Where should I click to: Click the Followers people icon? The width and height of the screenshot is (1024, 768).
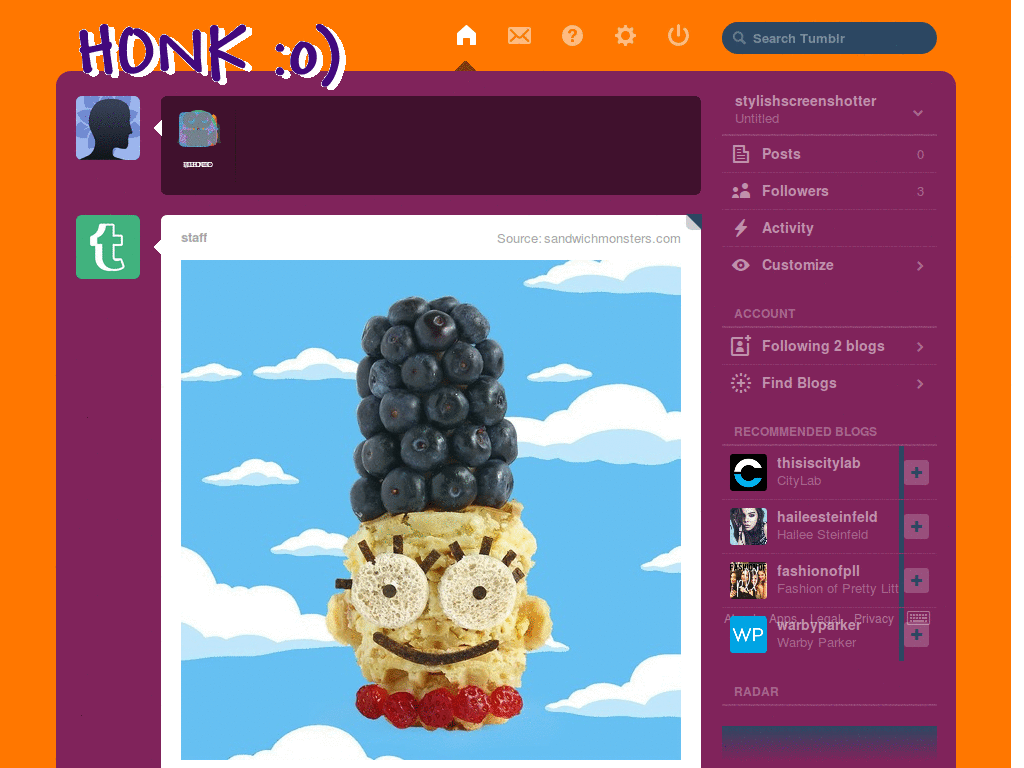pos(741,191)
